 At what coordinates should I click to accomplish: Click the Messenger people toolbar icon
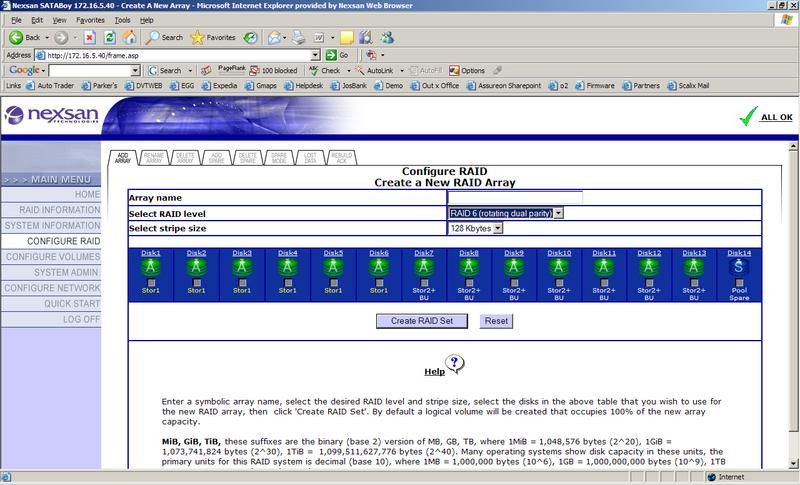387,37
